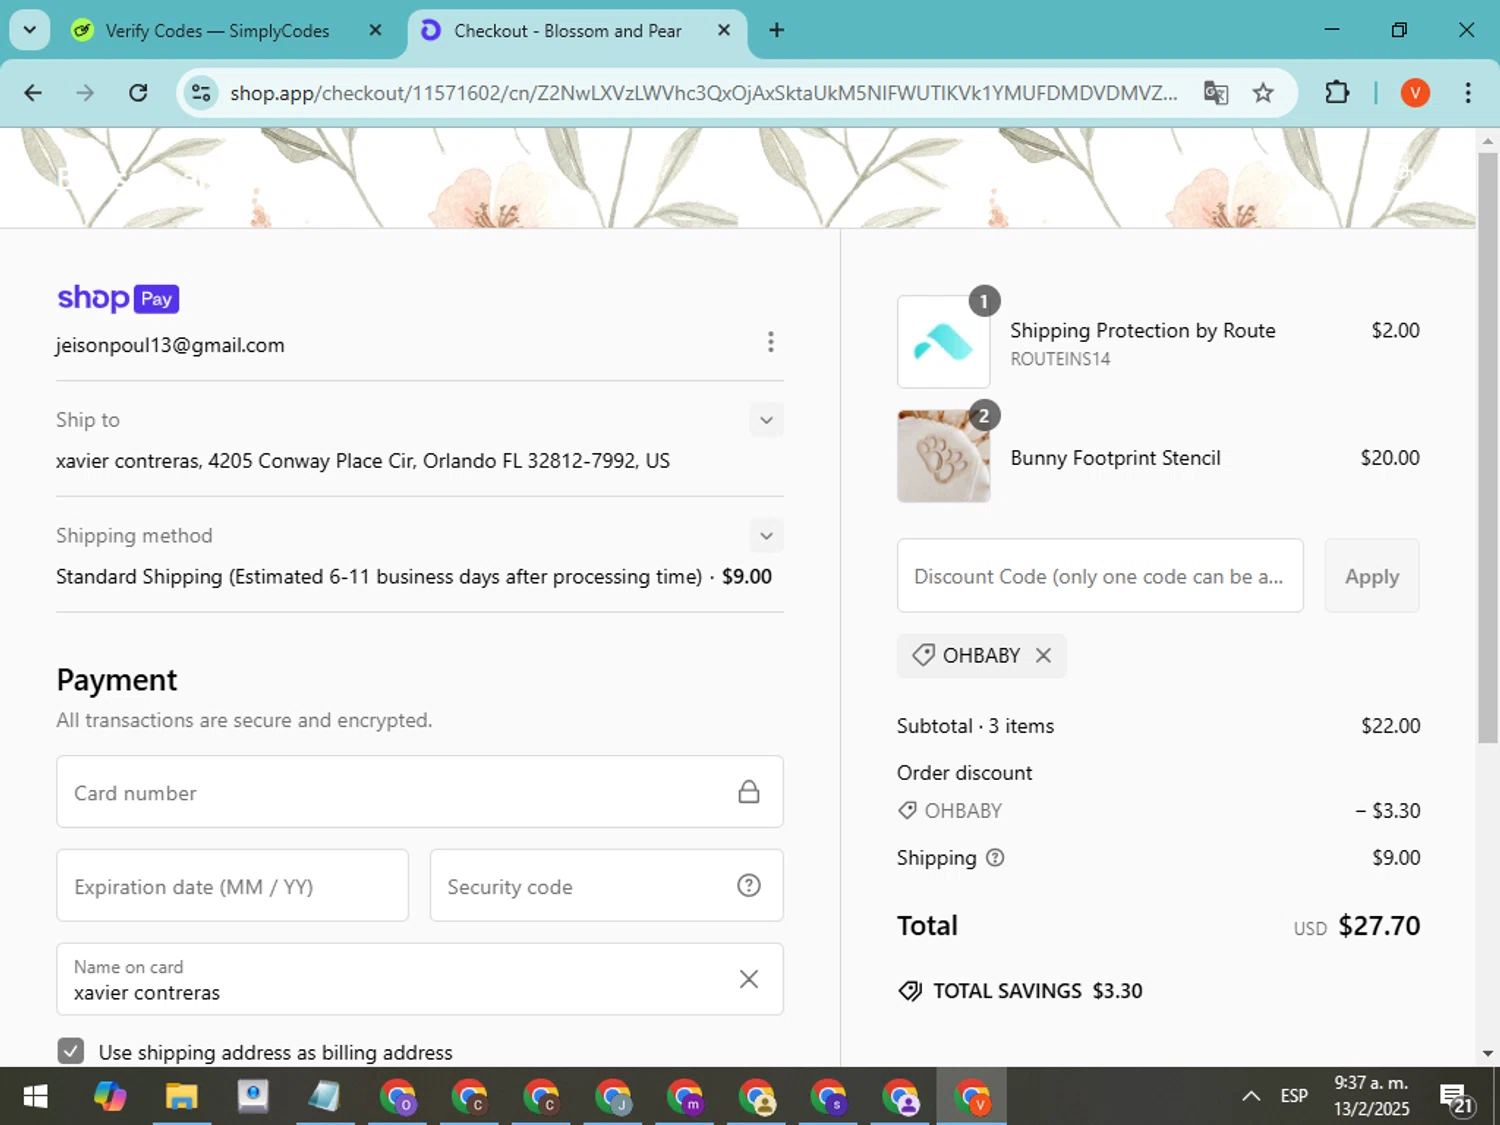Open the Chrome profile avatar V

click(1415, 93)
